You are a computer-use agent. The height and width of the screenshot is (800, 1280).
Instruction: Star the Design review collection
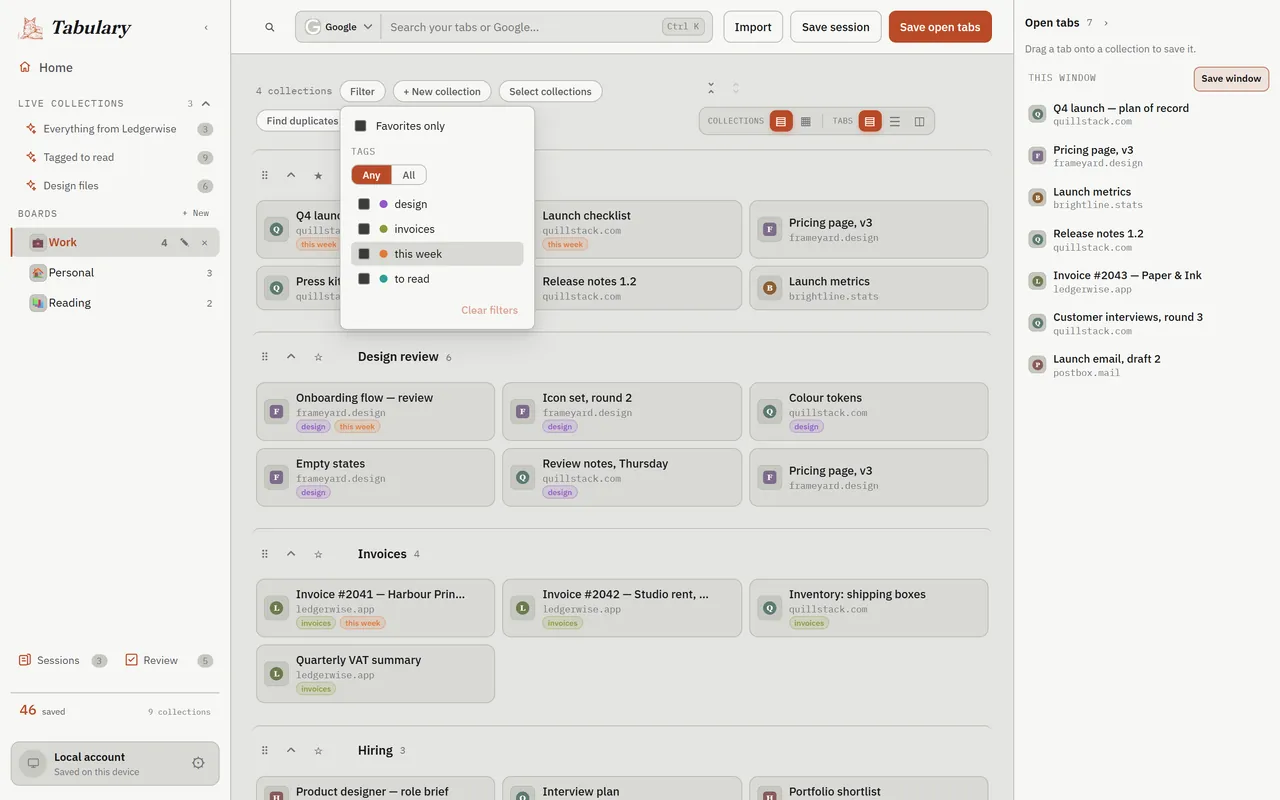click(318, 357)
